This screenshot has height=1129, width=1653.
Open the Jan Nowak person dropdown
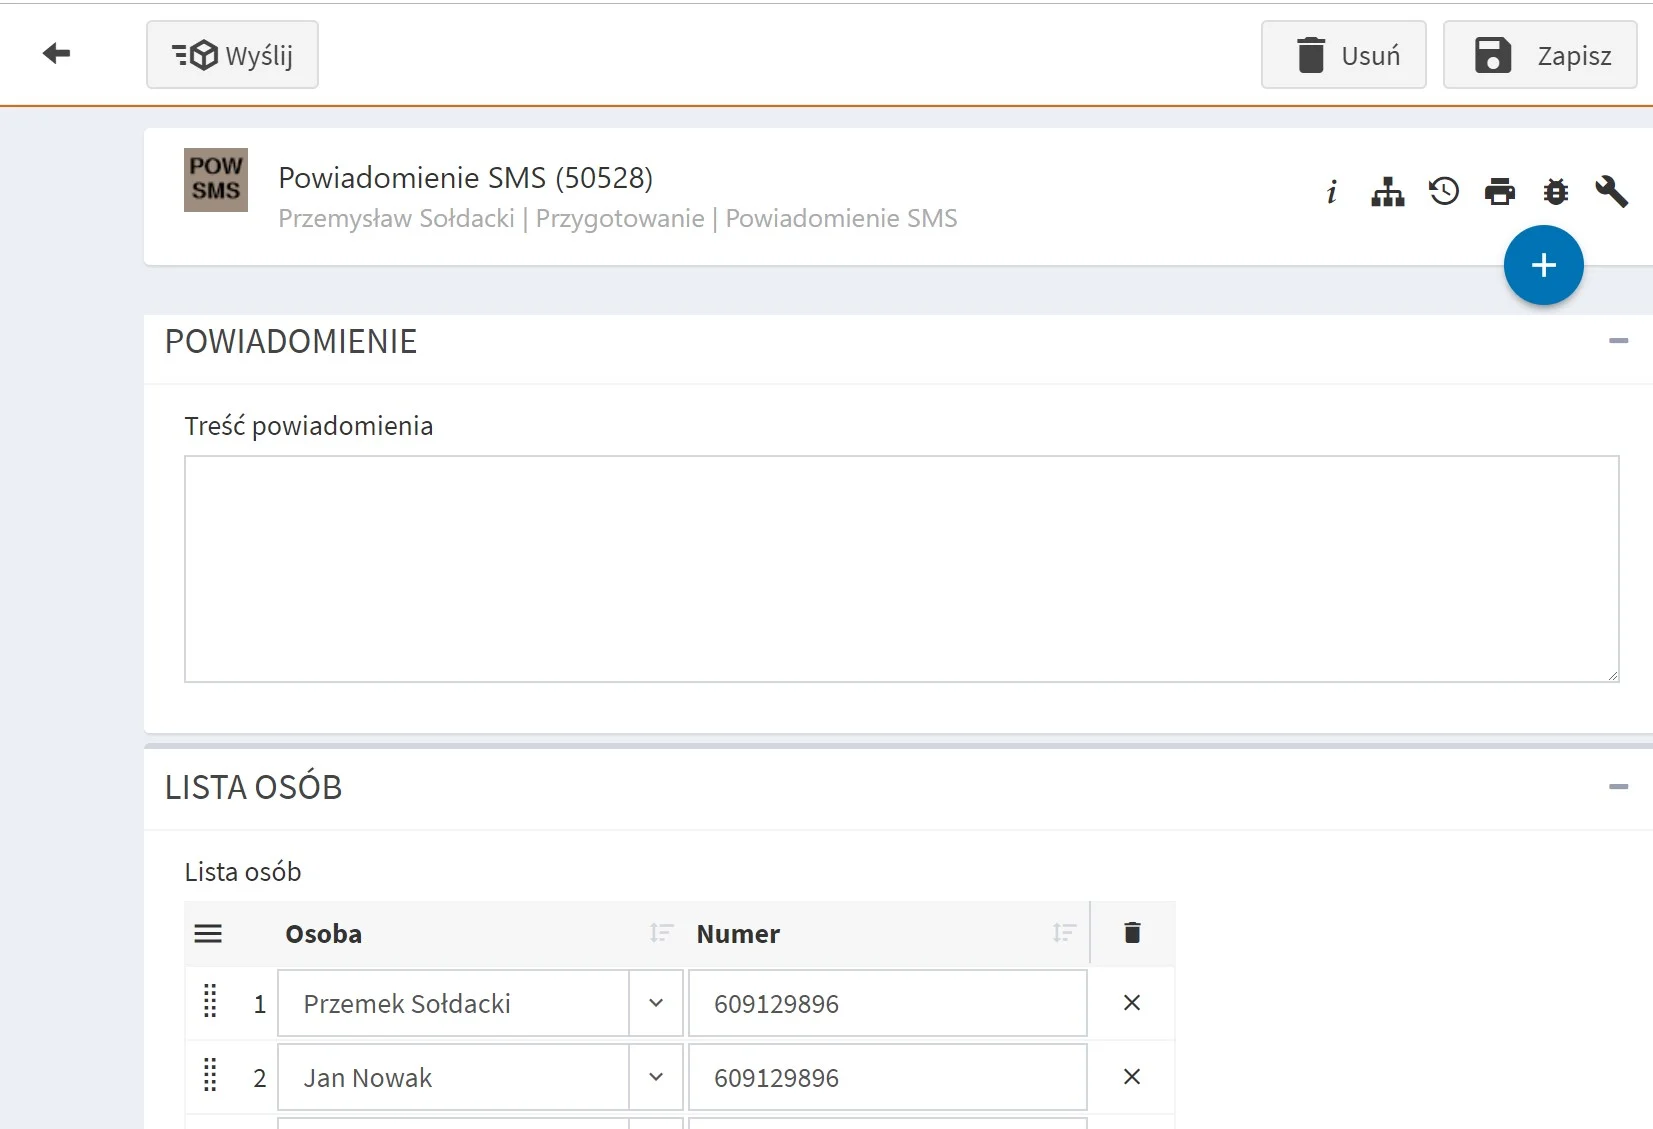(x=656, y=1077)
